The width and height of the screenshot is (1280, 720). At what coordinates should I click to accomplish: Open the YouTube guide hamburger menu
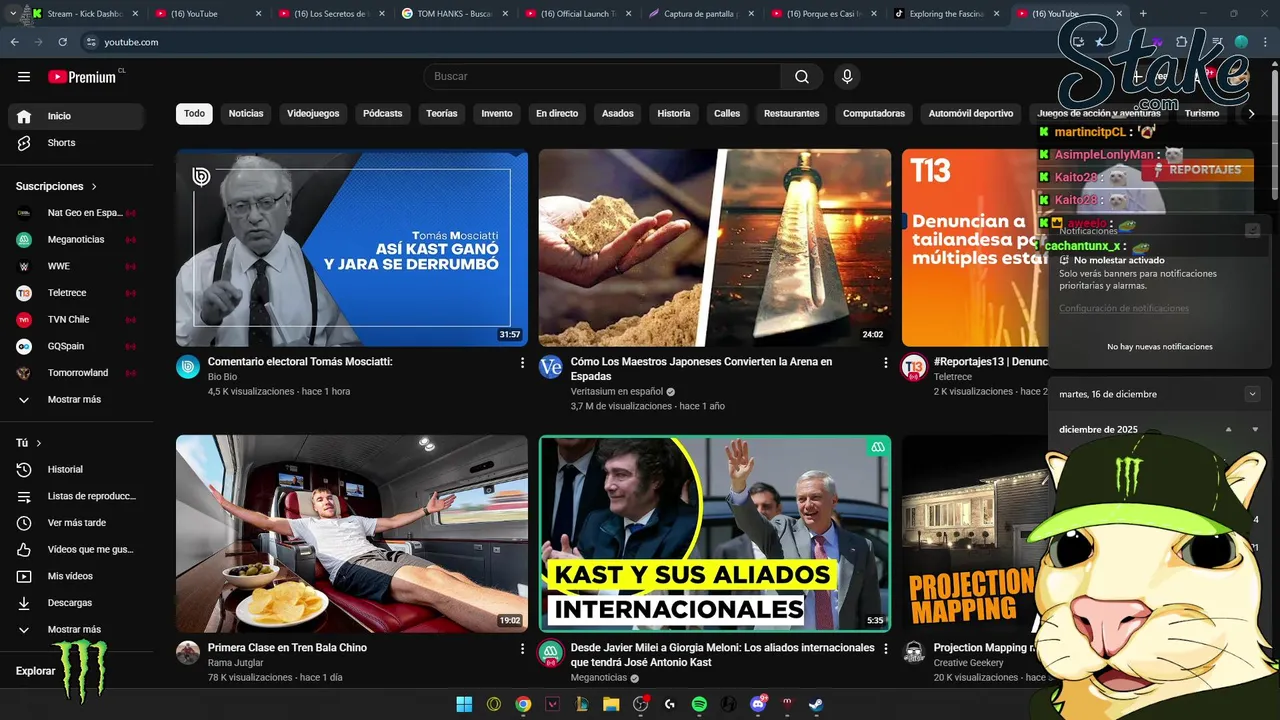pyautogui.click(x=24, y=77)
